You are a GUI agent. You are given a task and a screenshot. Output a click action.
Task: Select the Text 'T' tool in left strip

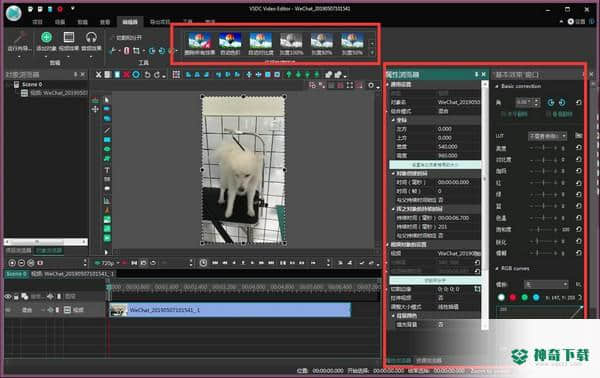point(107,170)
